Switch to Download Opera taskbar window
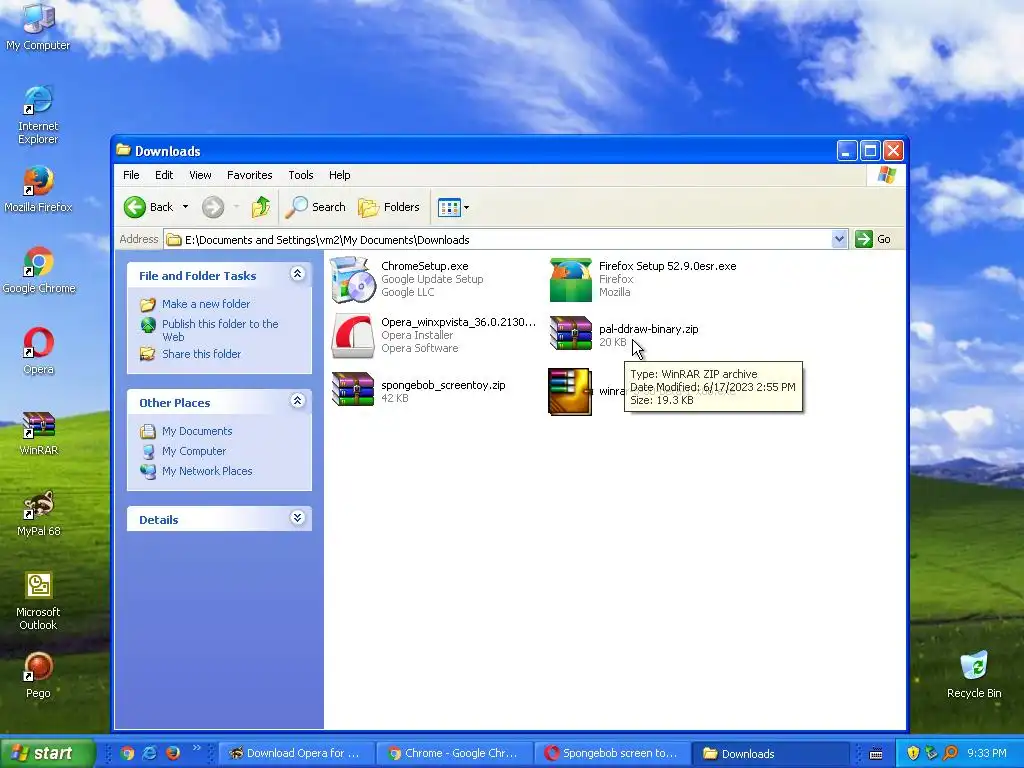This screenshot has height=768, width=1024. point(295,753)
